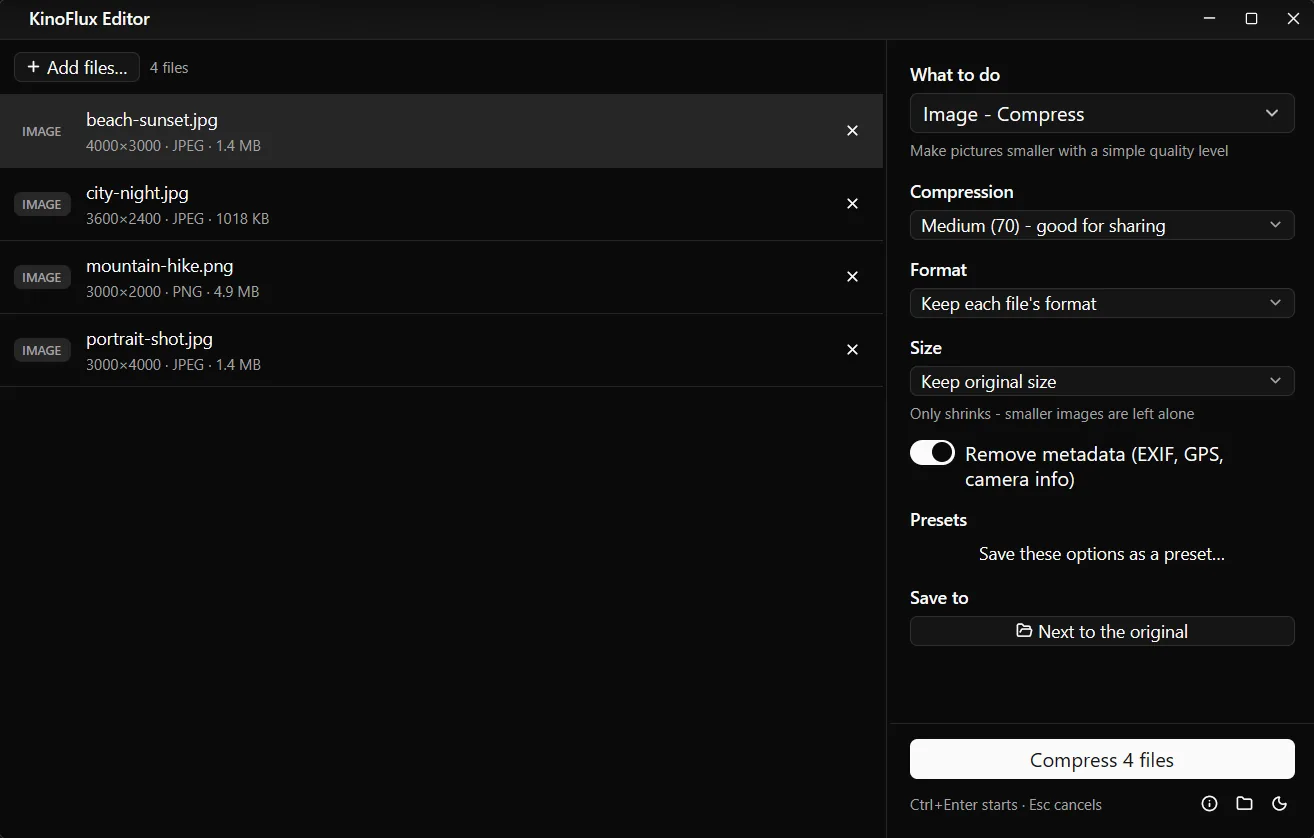Remove mountain-hike.png from the list

852,277
